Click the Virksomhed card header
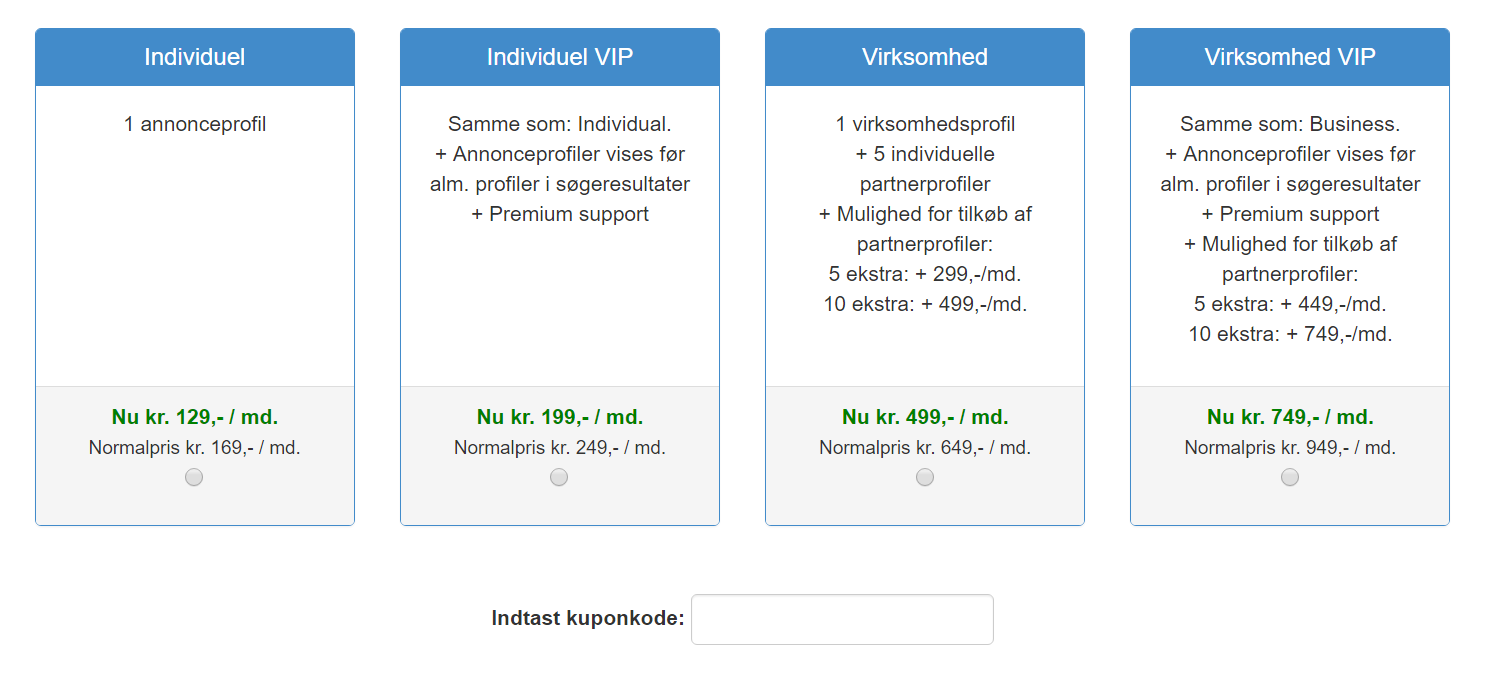This screenshot has height=678, width=1509. (925, 57)
